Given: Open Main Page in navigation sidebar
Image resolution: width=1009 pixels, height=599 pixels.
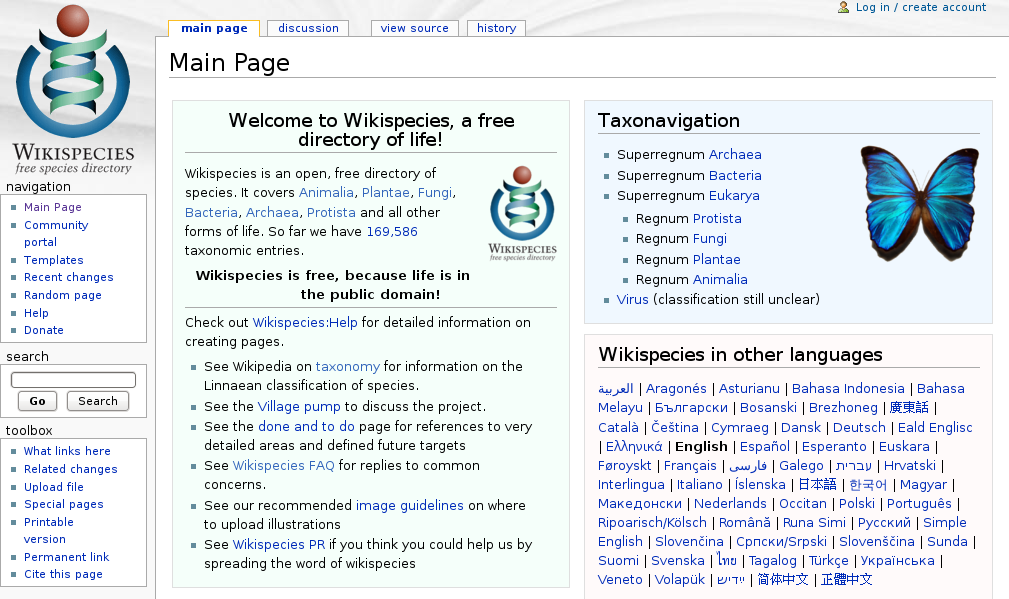Looking at the screenshot, I should [x=53, y=207].
